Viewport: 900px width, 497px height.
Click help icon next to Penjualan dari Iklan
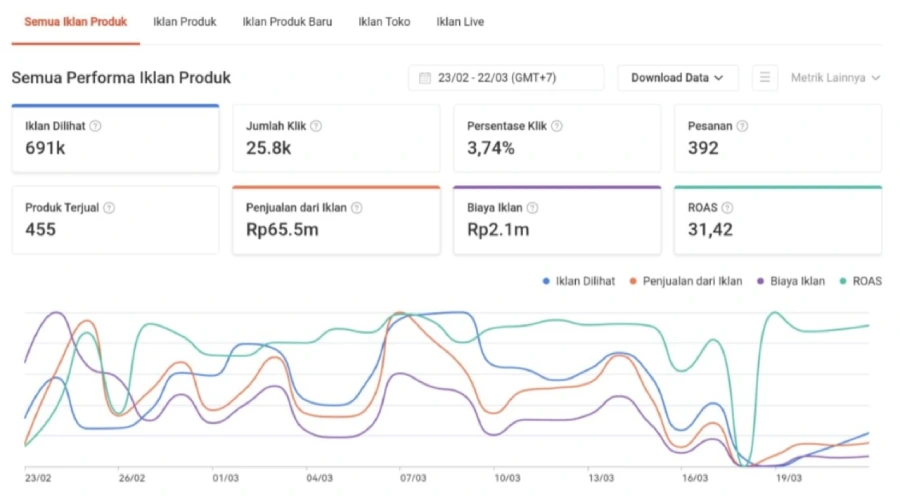pyautogui.click(x=356, y=208)
